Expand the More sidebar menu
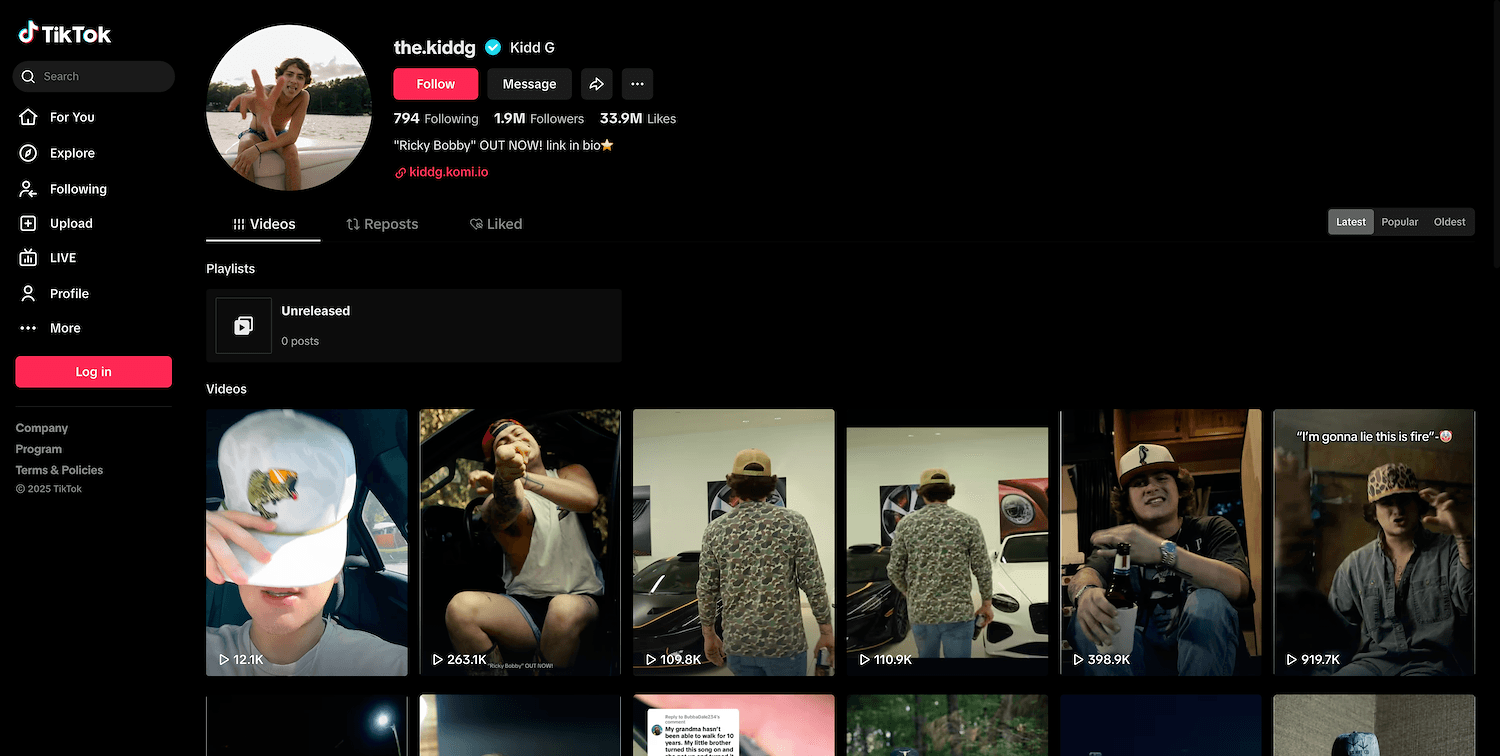1500x756 pixels. [65, 328]
